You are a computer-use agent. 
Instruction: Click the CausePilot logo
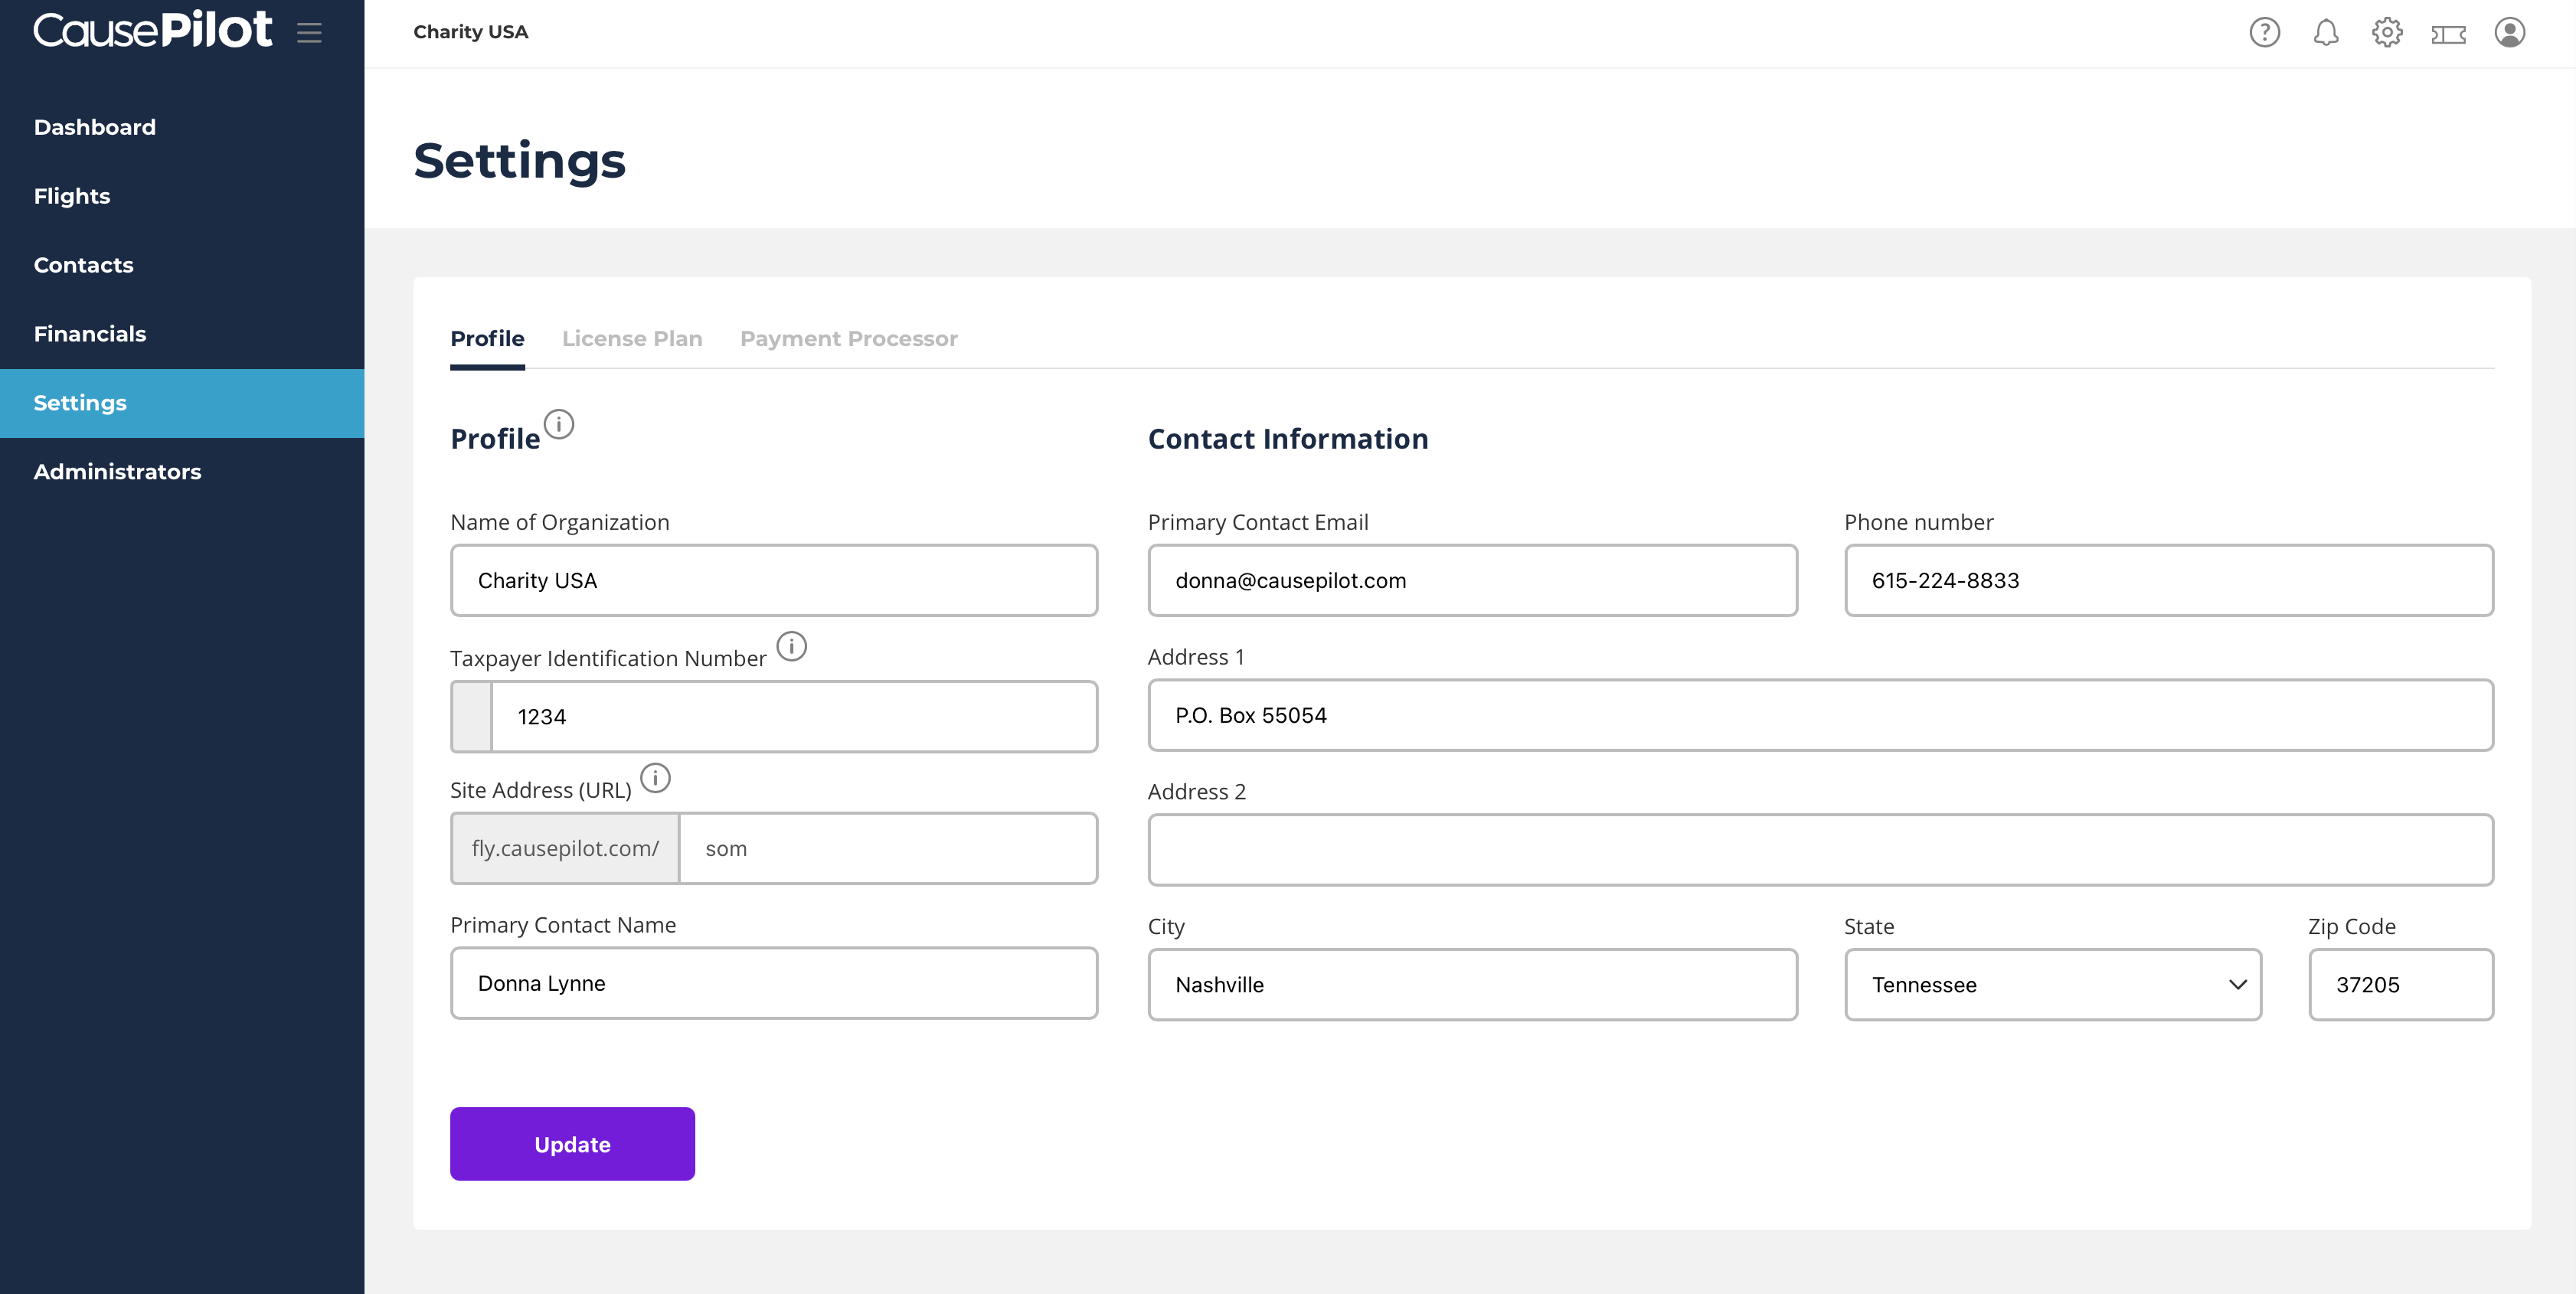[152, 30]
